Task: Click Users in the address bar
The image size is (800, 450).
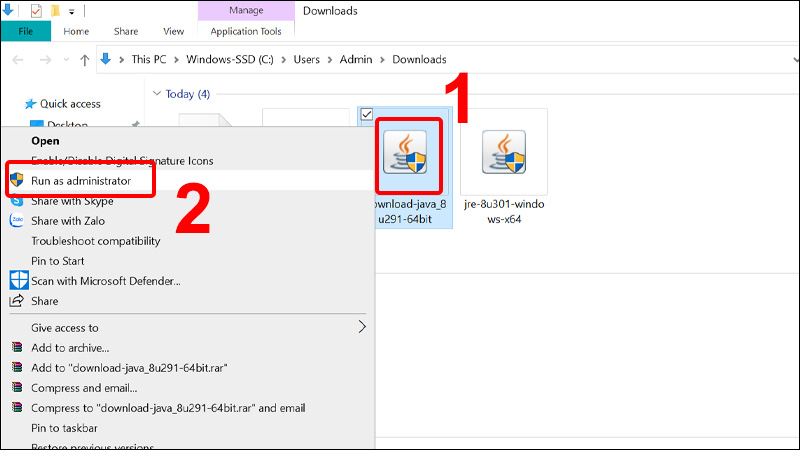Action: coord(306,59)
